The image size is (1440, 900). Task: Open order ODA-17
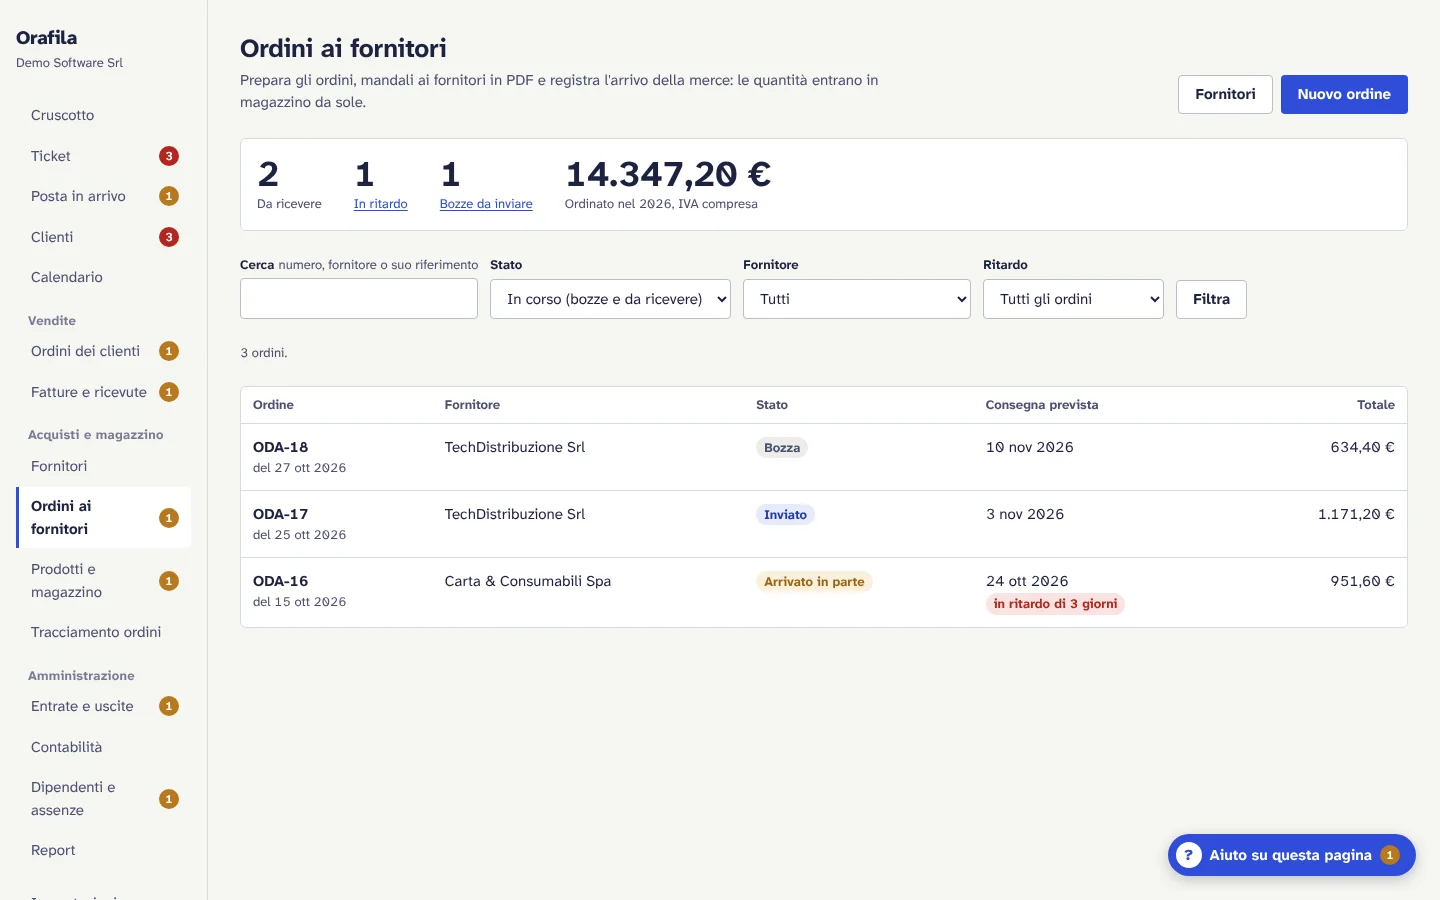[280, 514]
